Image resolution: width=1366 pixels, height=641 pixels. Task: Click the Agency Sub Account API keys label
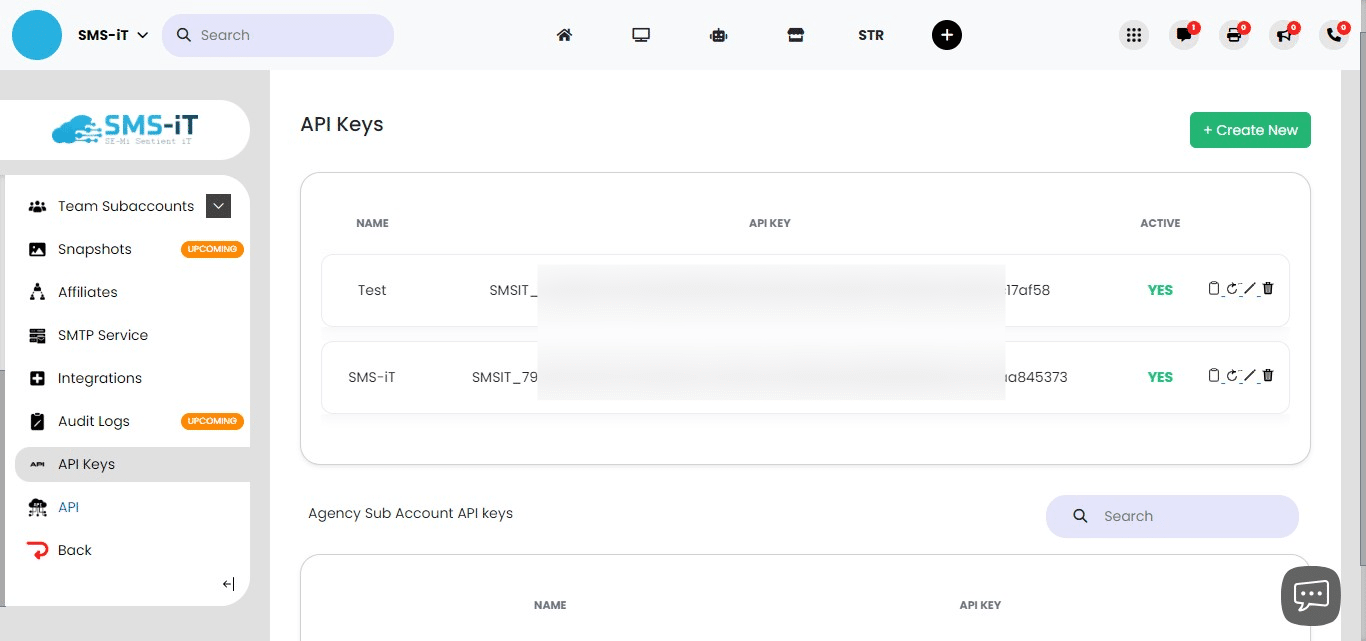click(x=410, y=513)
